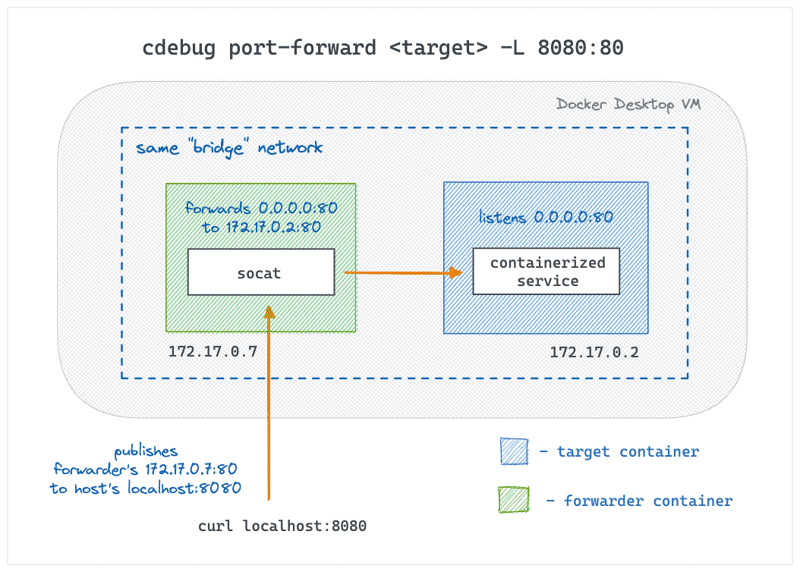Click the "listens 0.0.0.0:80" annotation
The image size is (800, 572).
tap(545, 217)
